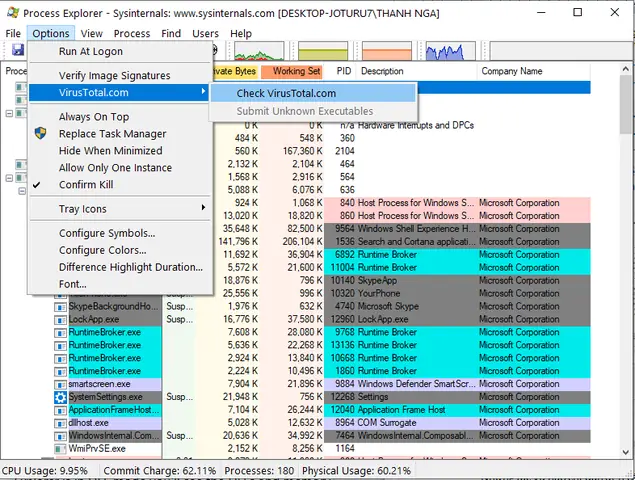Select the SystemSettings.exe process row
This screenshot has width=635, height=480.
(x=322, y=397)
